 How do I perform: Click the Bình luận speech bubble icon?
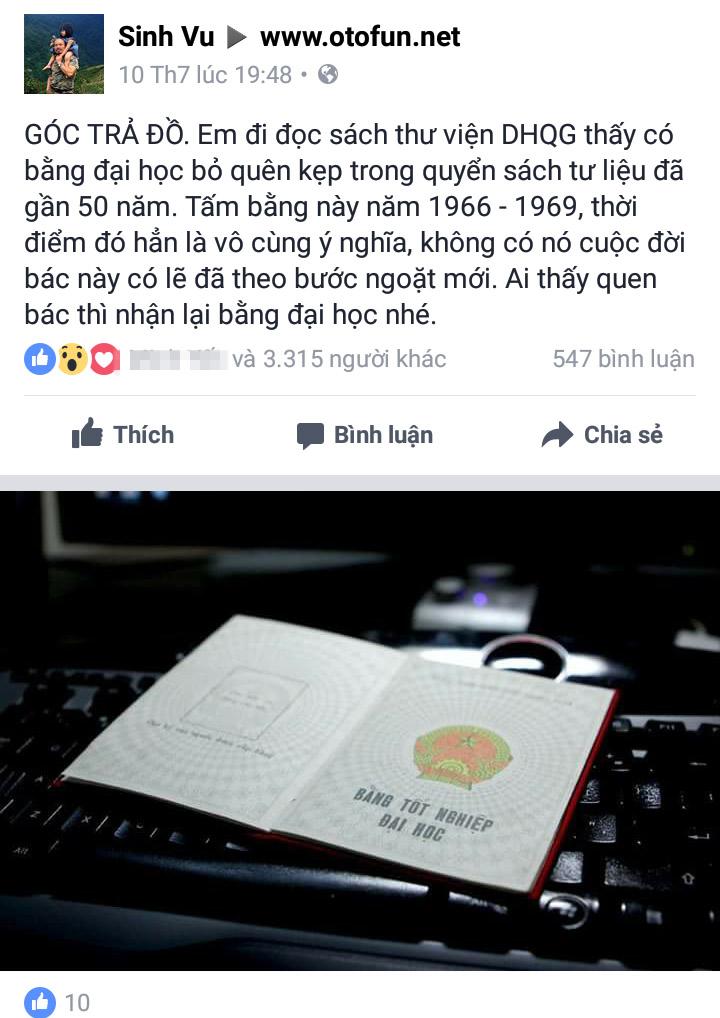pos(310,436)
